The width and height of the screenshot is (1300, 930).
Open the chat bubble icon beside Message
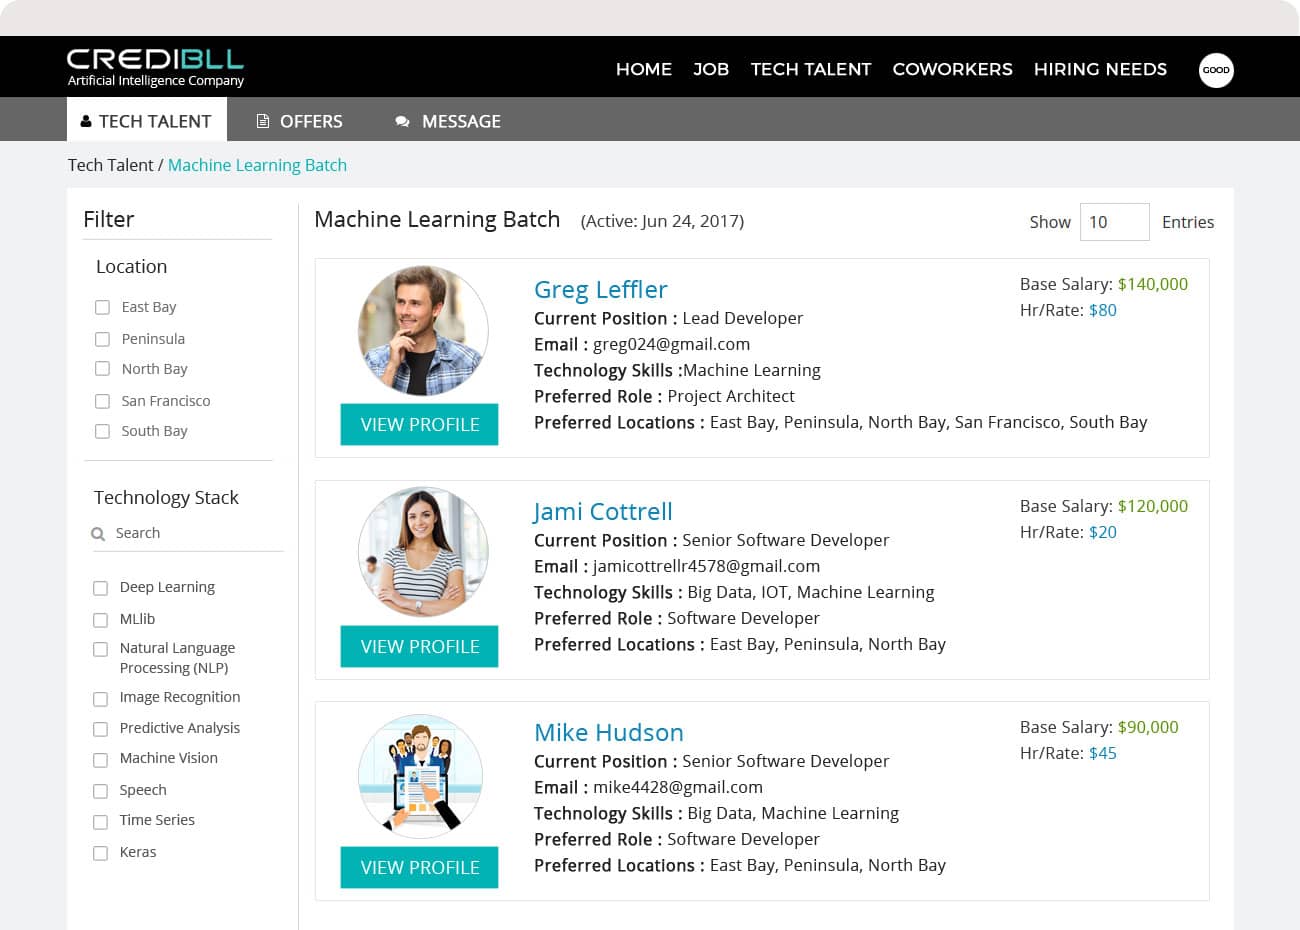tap(402, 121)
